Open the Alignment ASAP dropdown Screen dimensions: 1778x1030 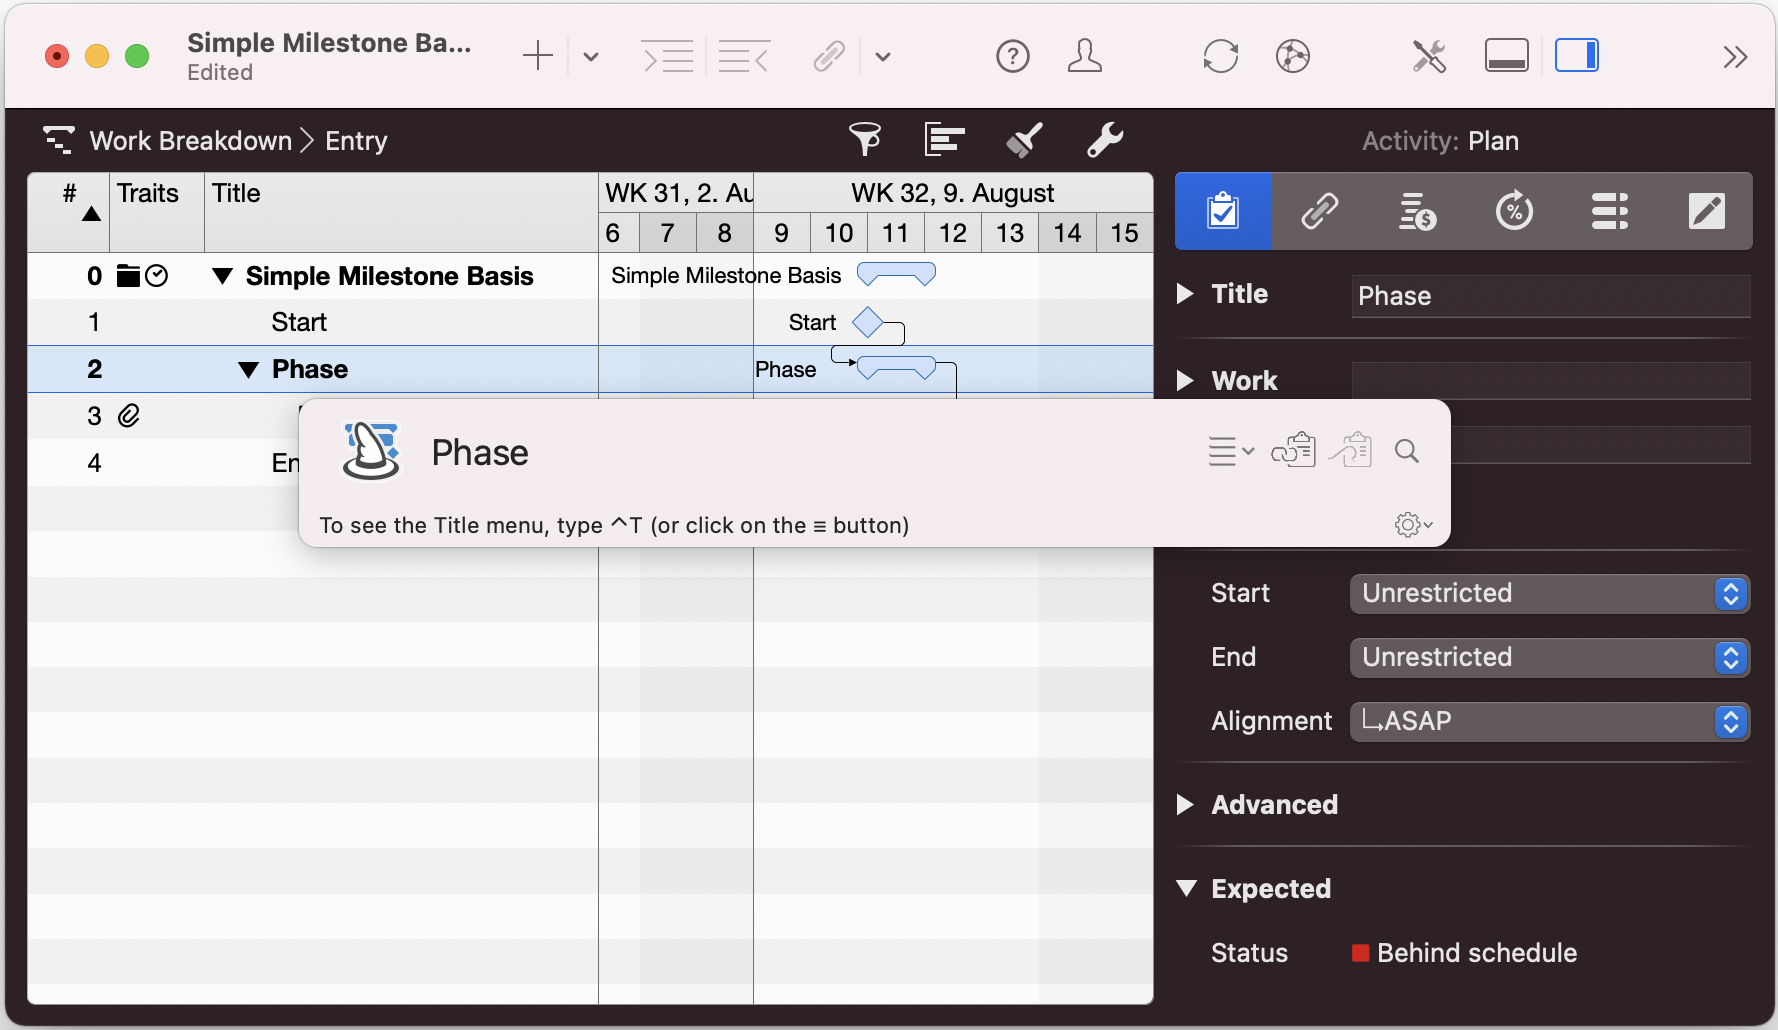pos(1548,722)
